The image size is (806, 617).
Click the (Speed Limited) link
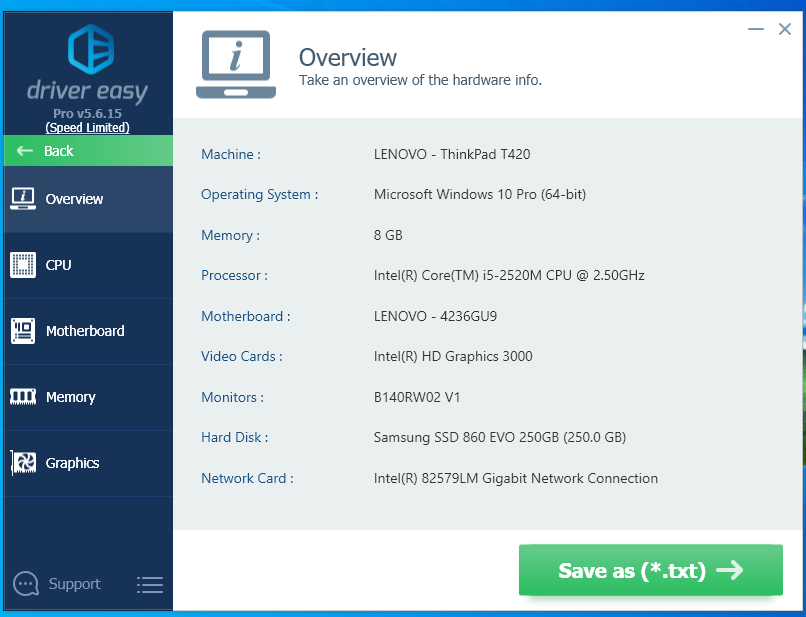[x=87, y=128]
